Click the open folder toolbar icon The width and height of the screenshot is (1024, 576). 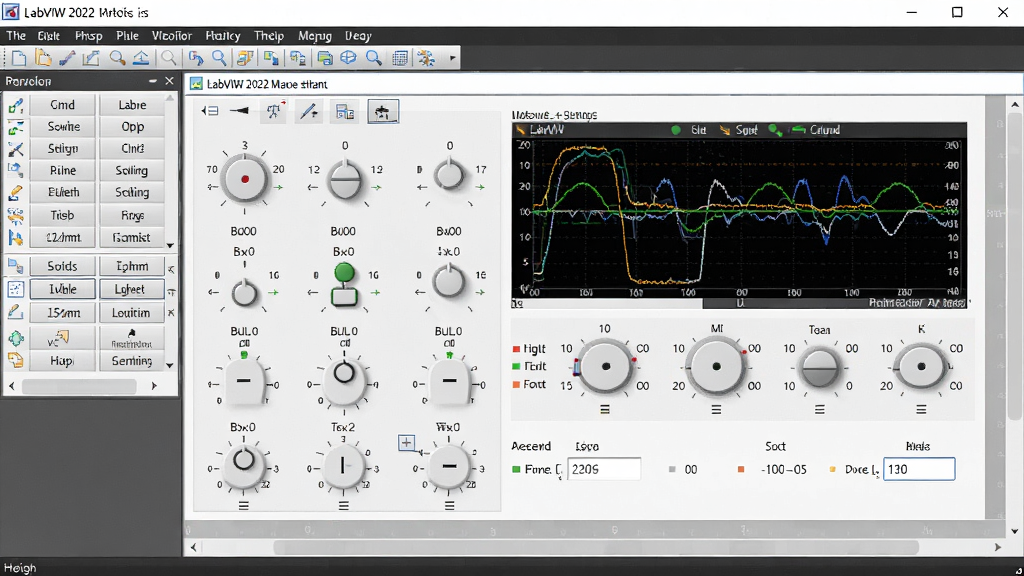[43, 58]
